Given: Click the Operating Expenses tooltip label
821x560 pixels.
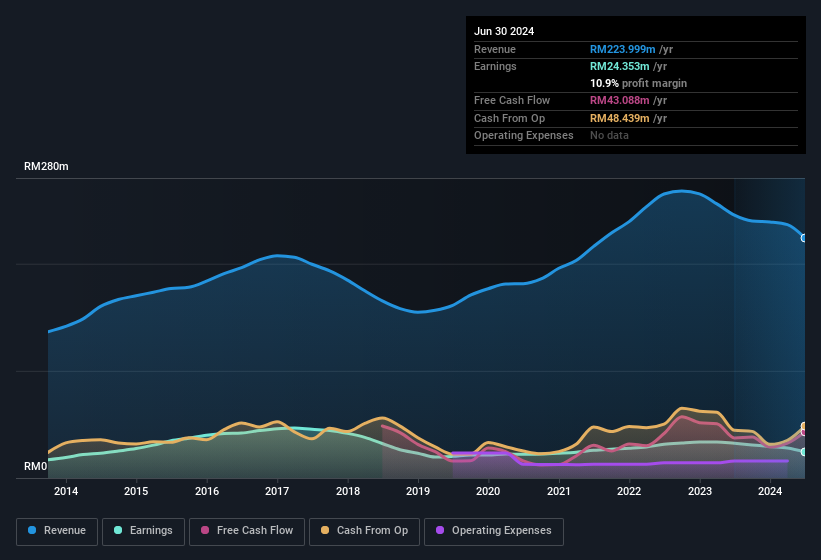Looking at the screenshot, I should pyautogui.click(x=524, y=136).
